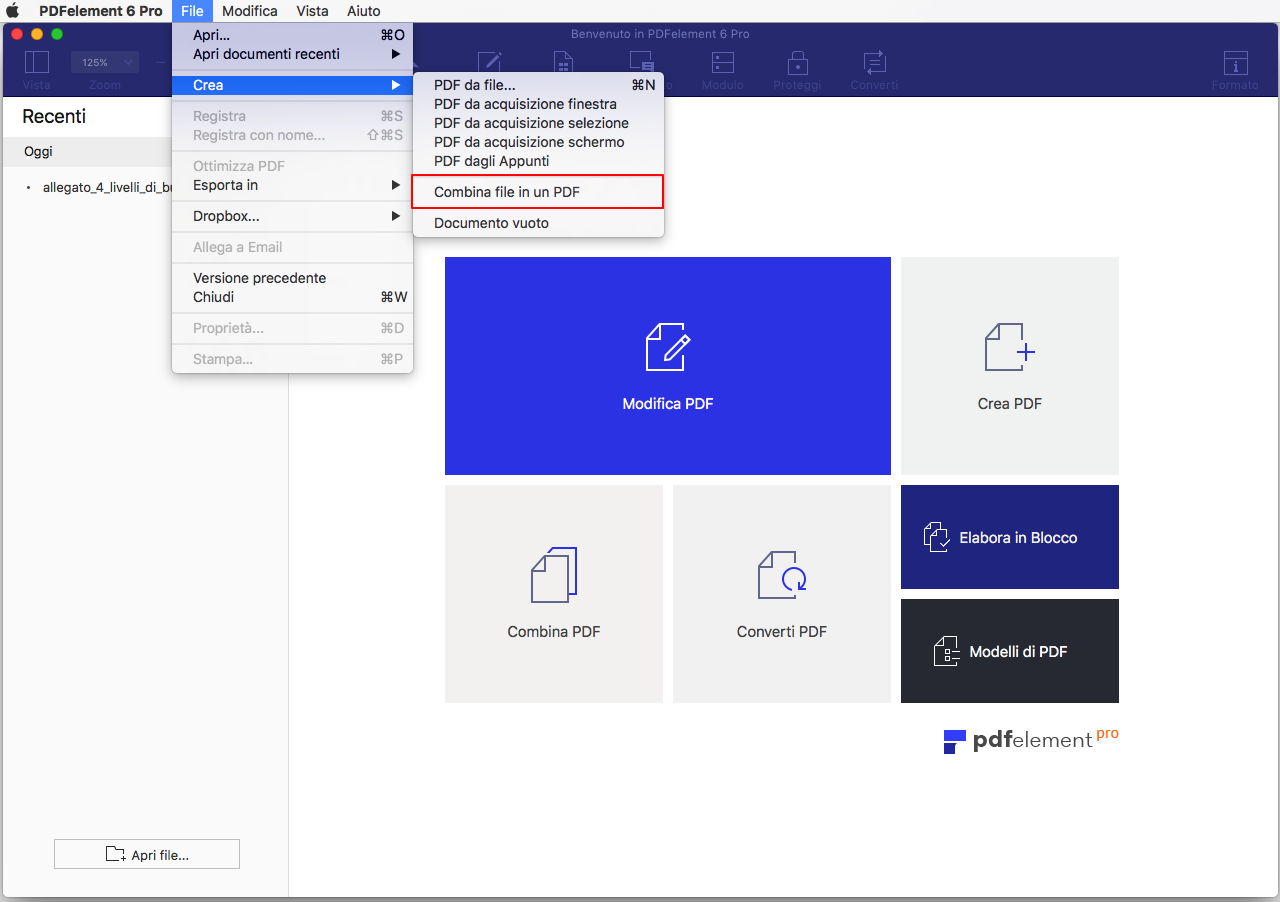Expand Apri documenti recenti submenu
This screenshot has width=1280, height=902.
tap(292, 54)
